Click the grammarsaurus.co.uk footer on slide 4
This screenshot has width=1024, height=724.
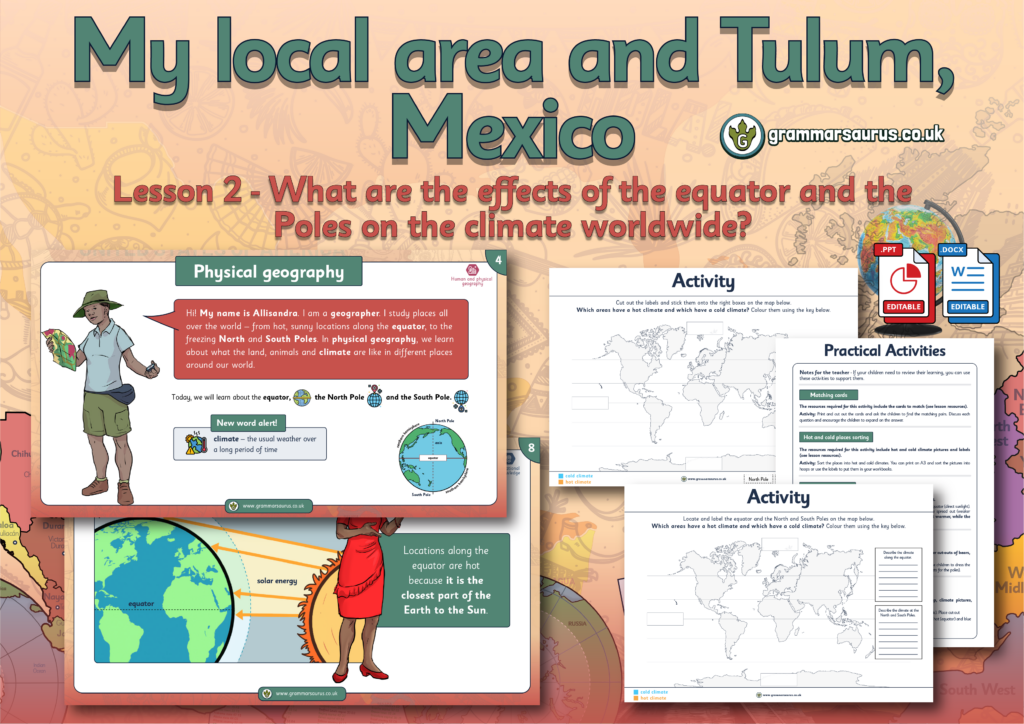point(270,506)
